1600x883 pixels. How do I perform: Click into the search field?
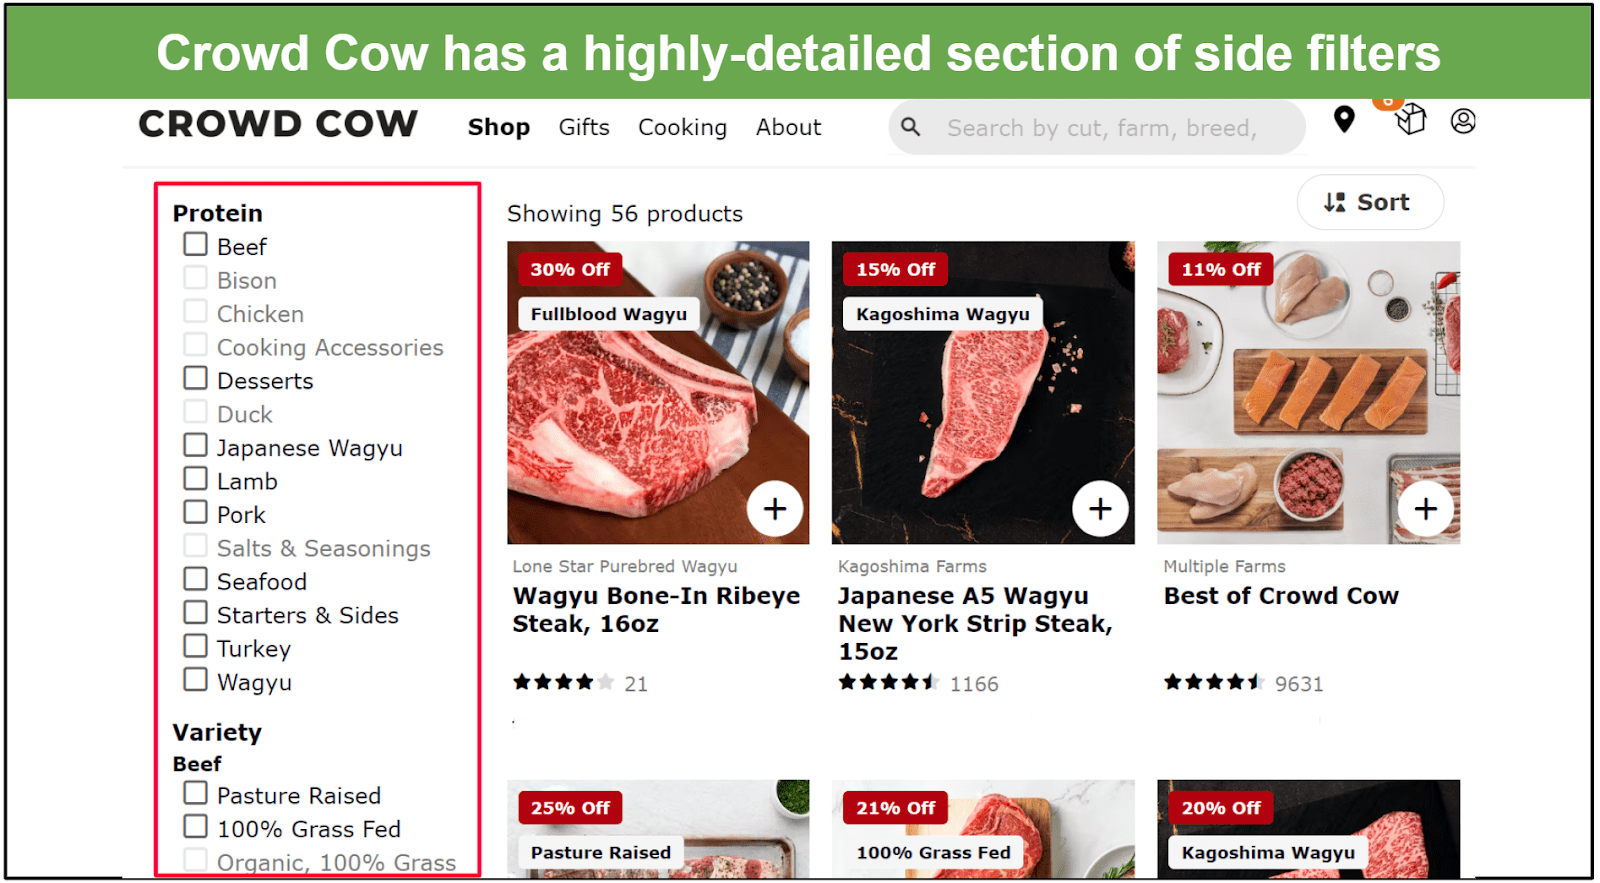coord(1100,128)
